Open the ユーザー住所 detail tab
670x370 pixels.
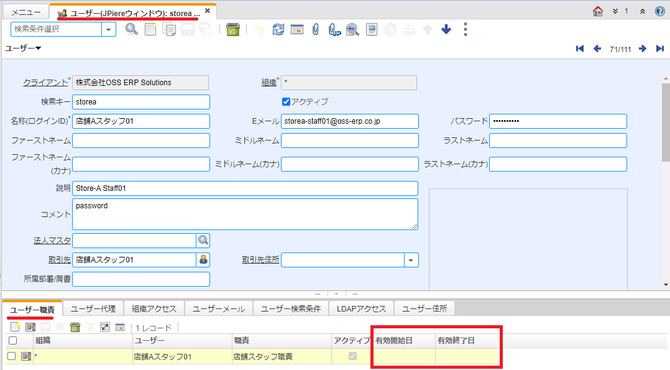point(424,308)
